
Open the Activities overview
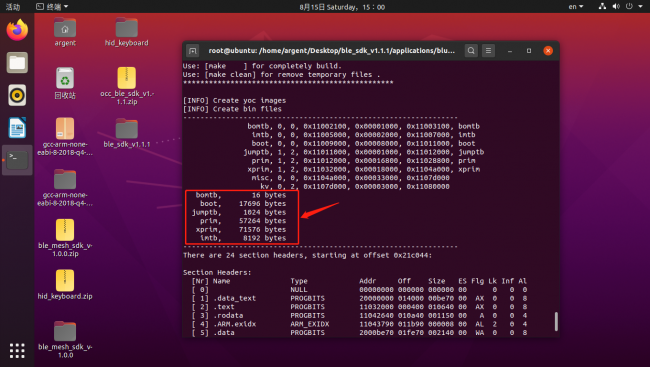pos(13,7)
